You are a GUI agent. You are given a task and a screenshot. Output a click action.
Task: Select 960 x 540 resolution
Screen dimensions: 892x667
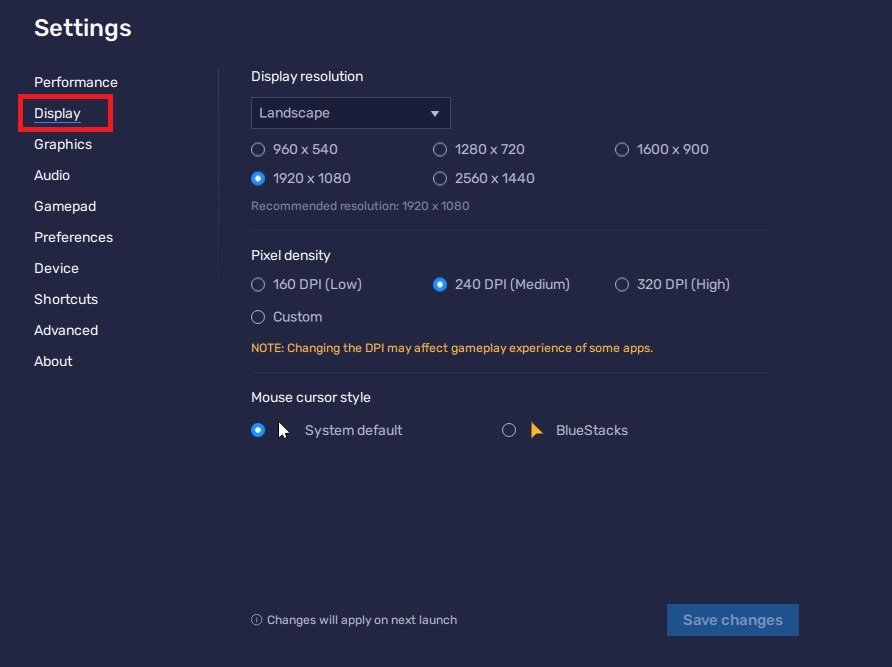tap(258, 149)
